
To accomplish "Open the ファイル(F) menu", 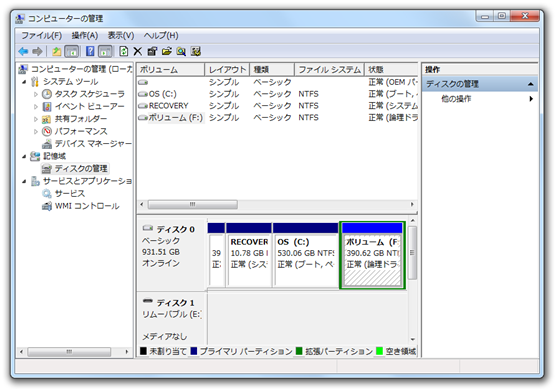I will [x=42, y=36].
